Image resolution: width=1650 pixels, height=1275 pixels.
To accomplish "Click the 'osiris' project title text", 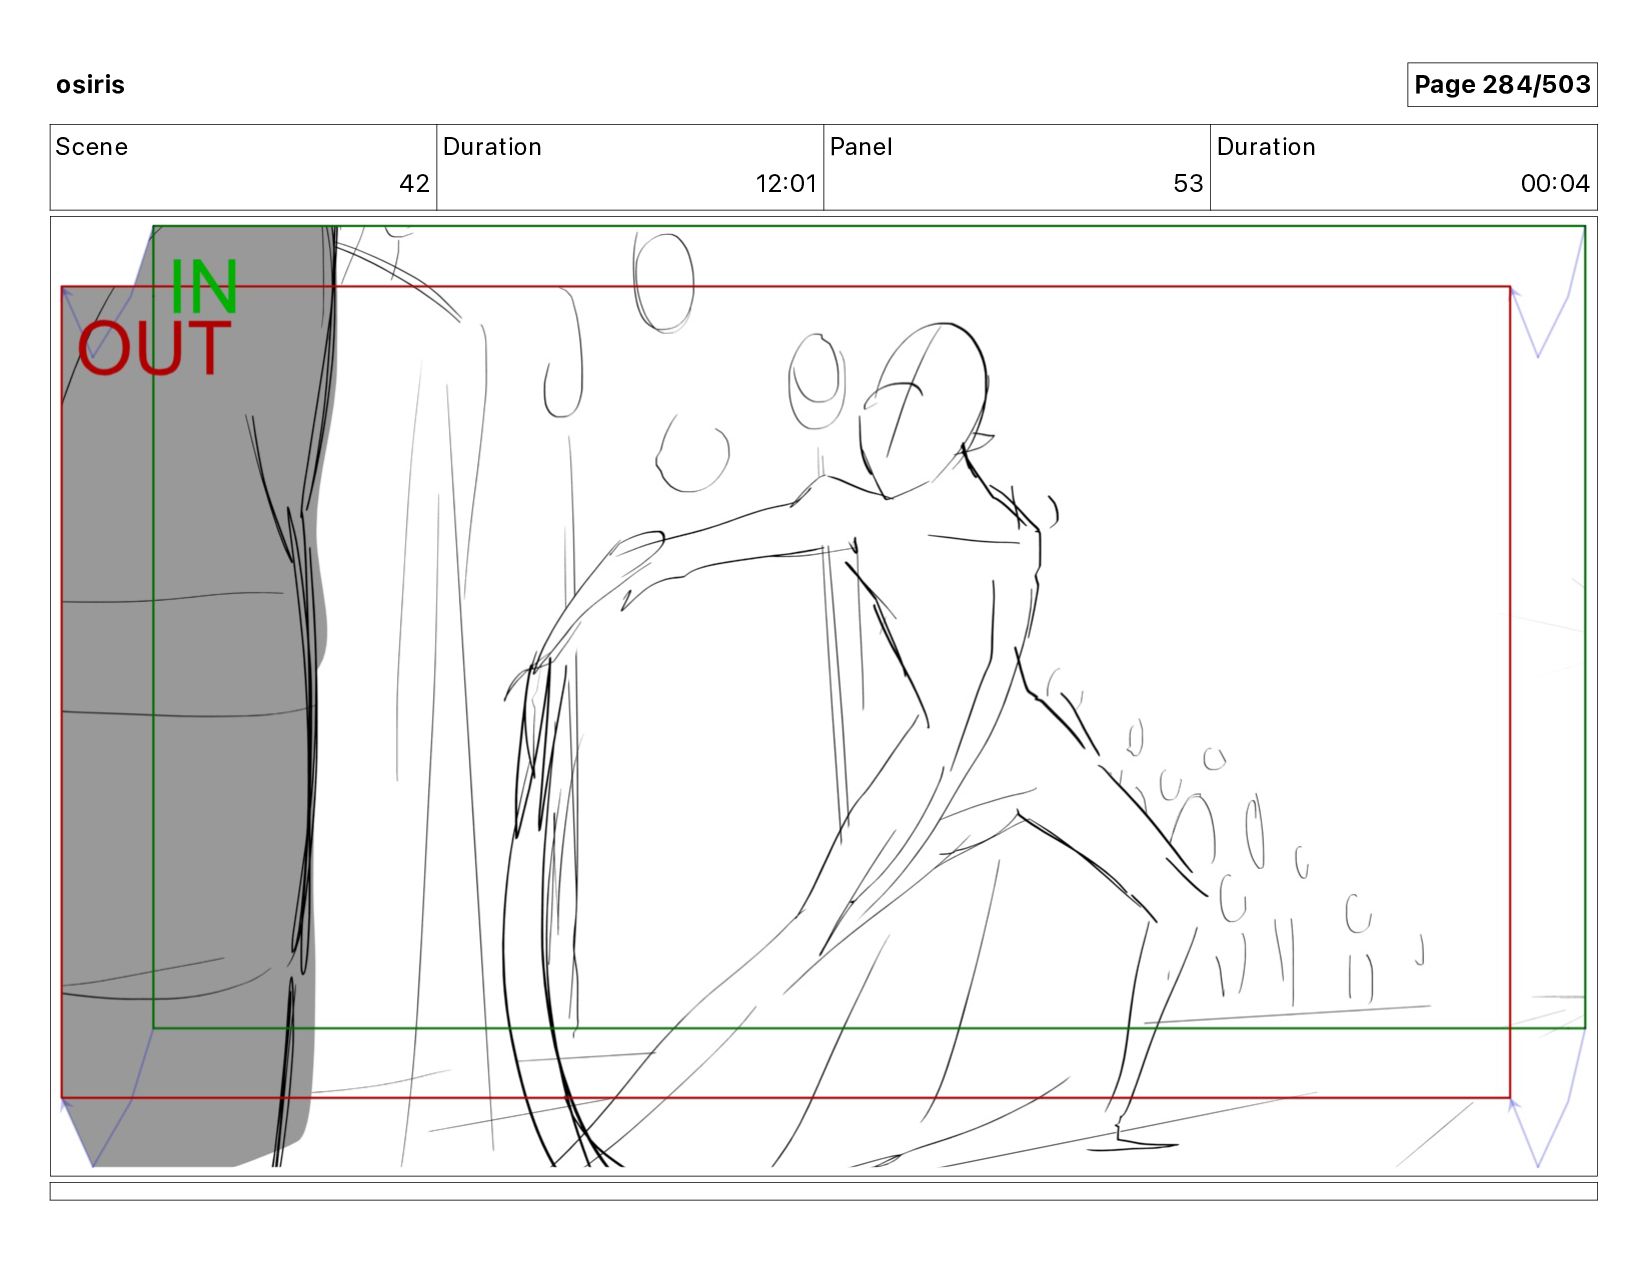I will [90, 85].
